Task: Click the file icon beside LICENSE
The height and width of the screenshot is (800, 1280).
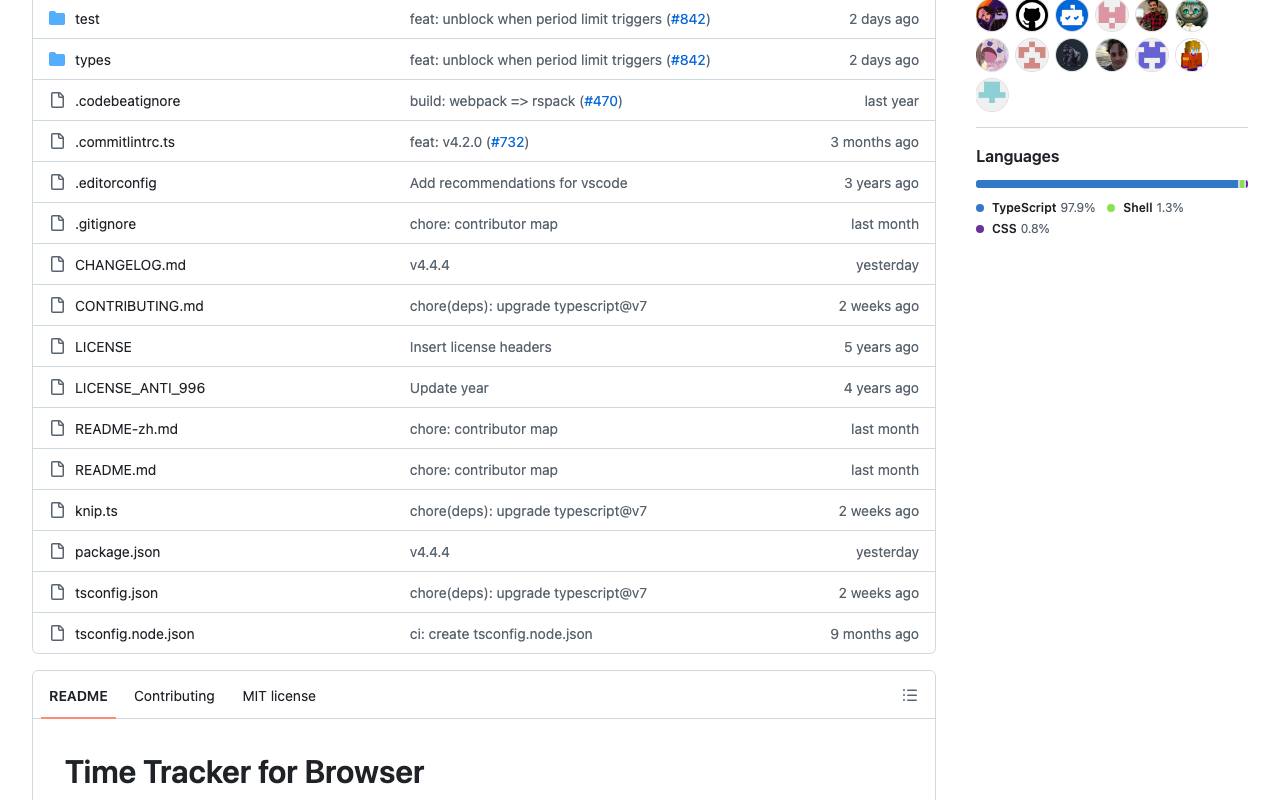Action: [x=57, y=346]
